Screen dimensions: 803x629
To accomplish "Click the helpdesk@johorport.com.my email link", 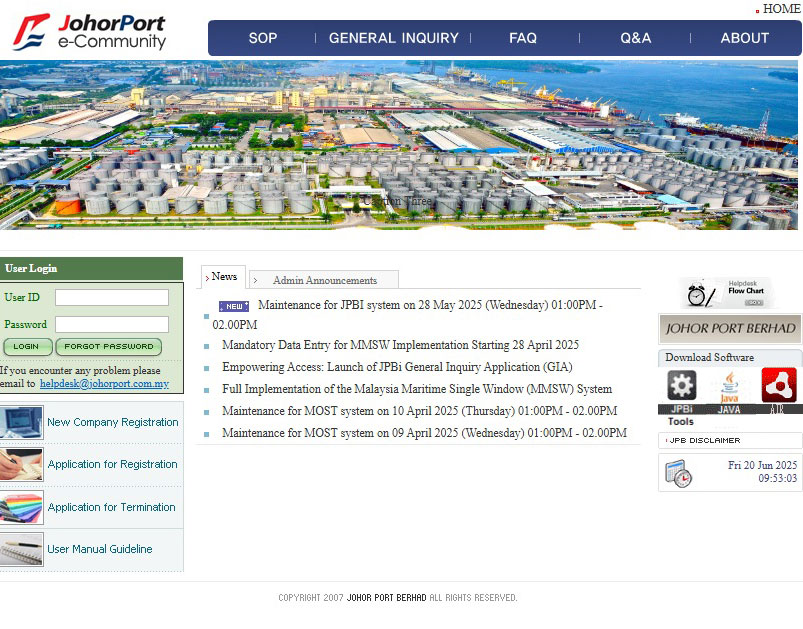I will tap(104, 384).
